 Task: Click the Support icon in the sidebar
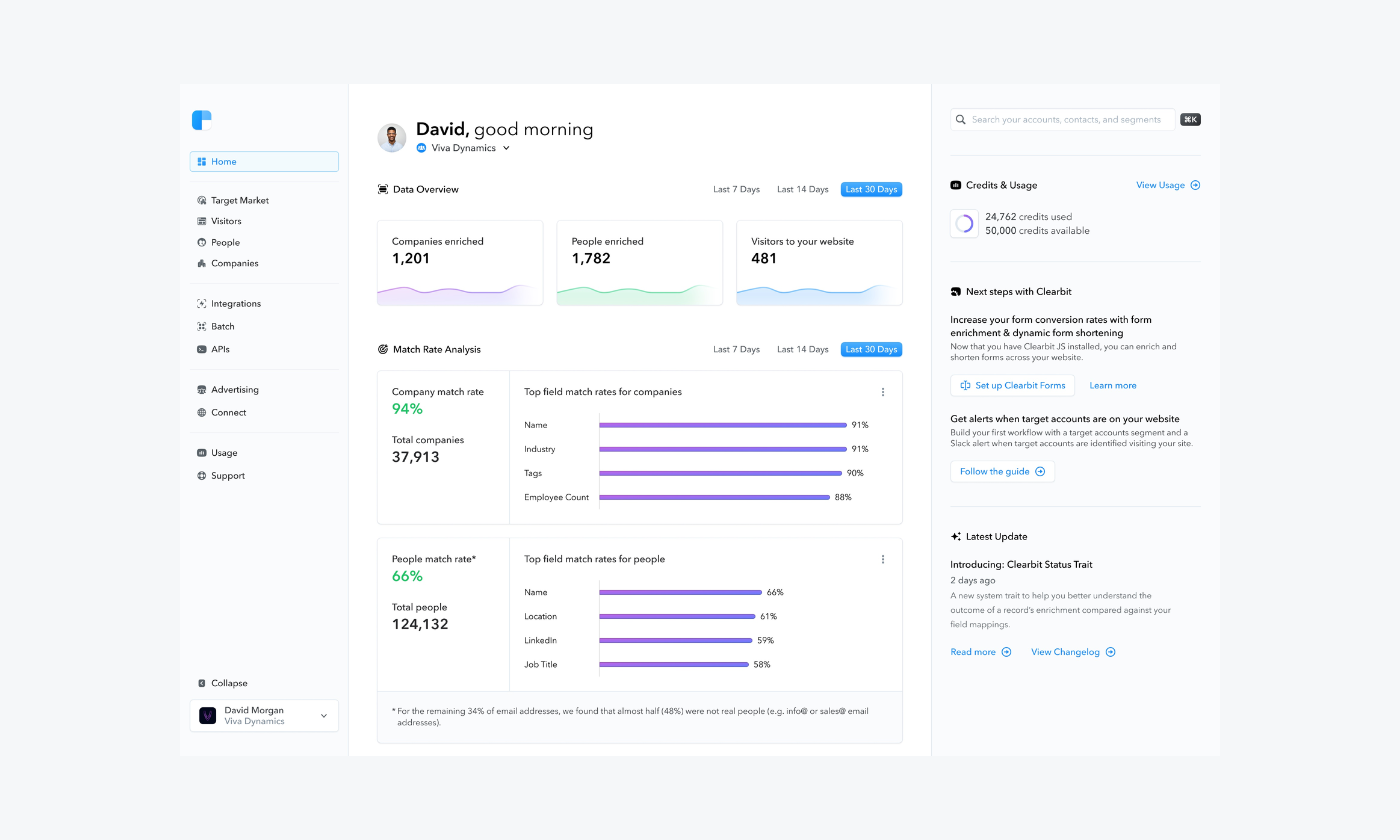point(202,476)
